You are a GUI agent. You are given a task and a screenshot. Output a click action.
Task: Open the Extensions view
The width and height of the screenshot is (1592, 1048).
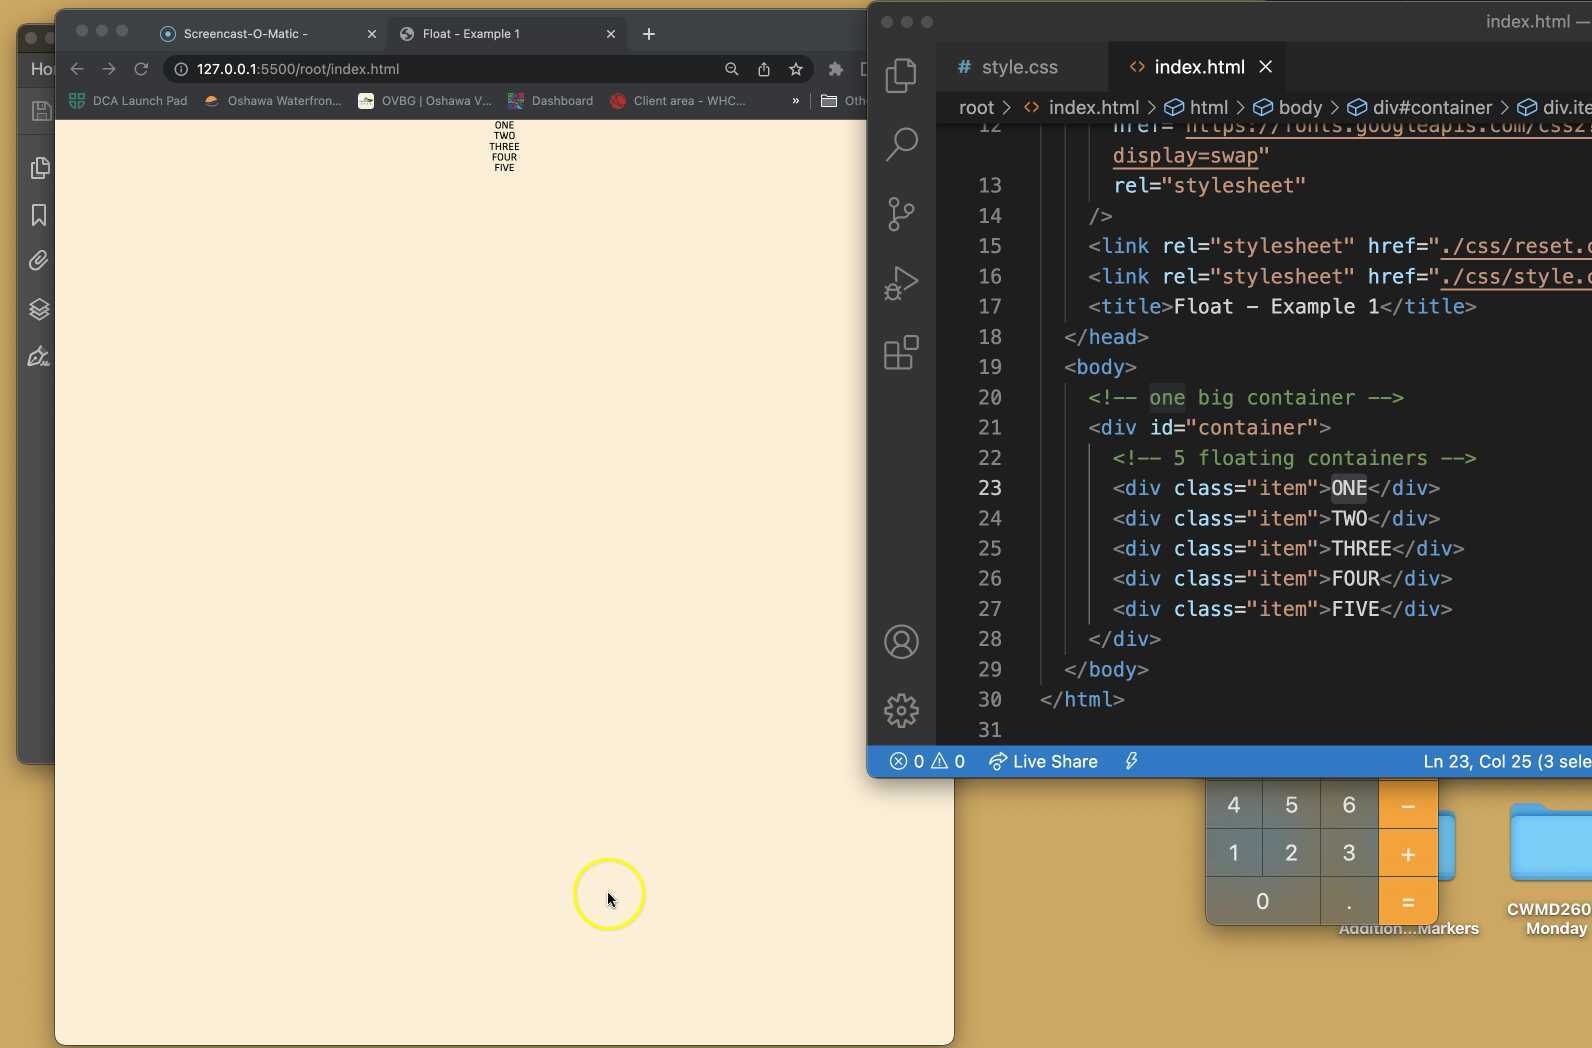[901, 352]
